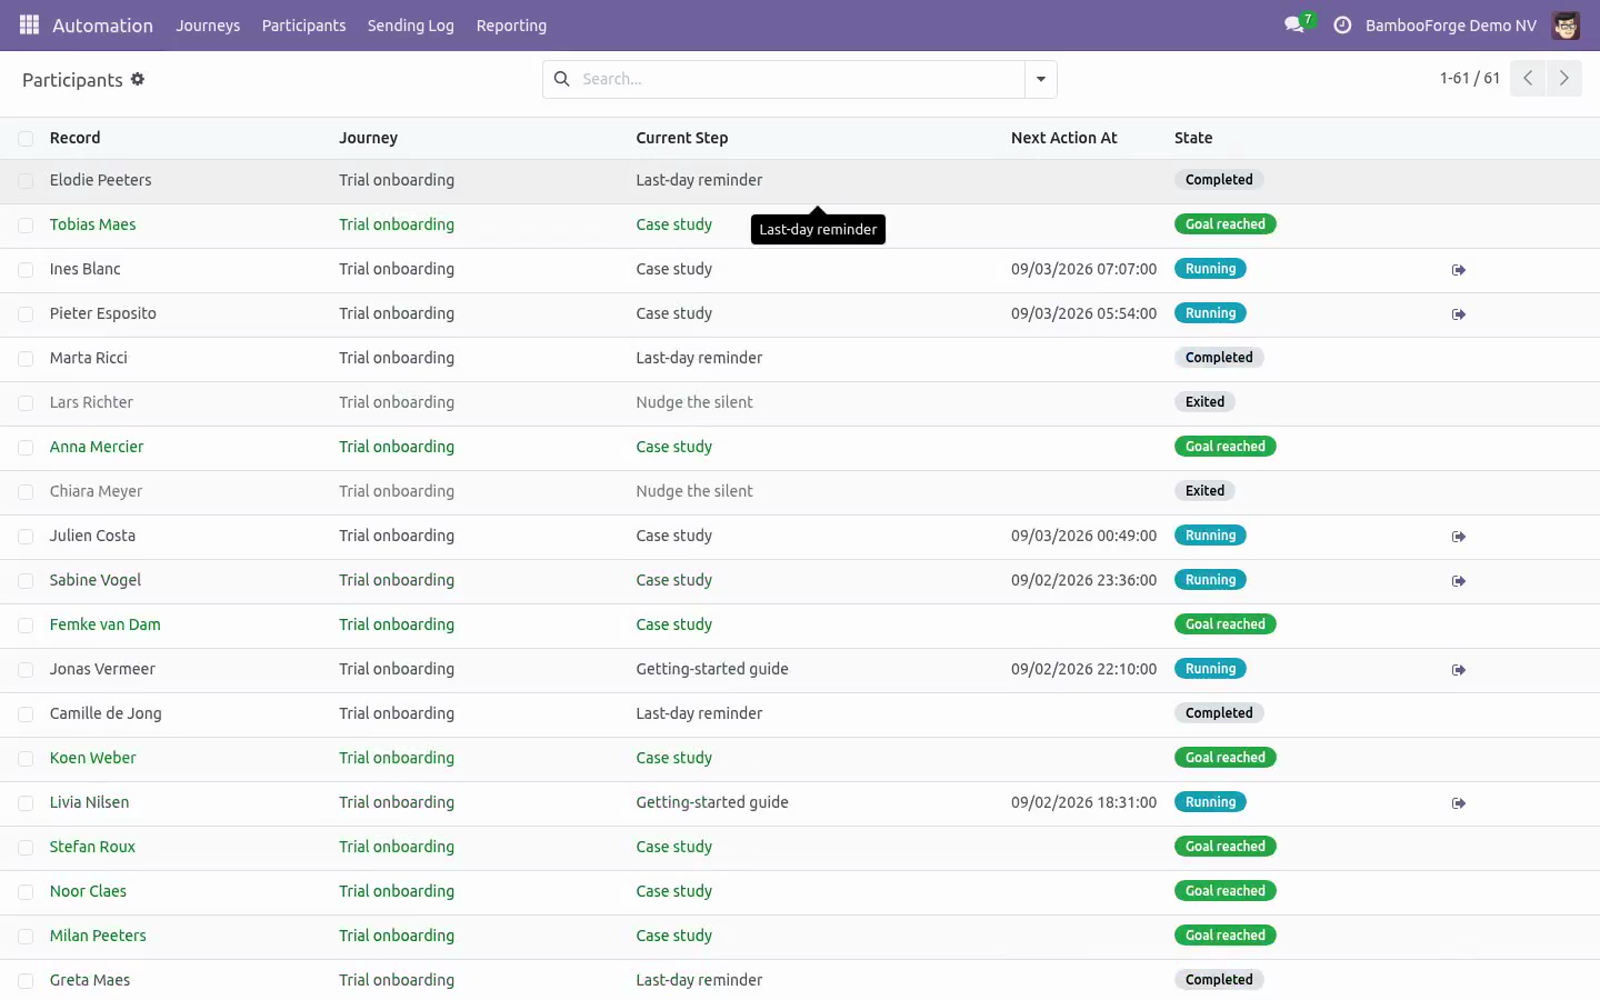Image resolution: width=1600 pixels, height=1000 pixels.
Task: Sort by the Journey column header
Action: point(368,138)
